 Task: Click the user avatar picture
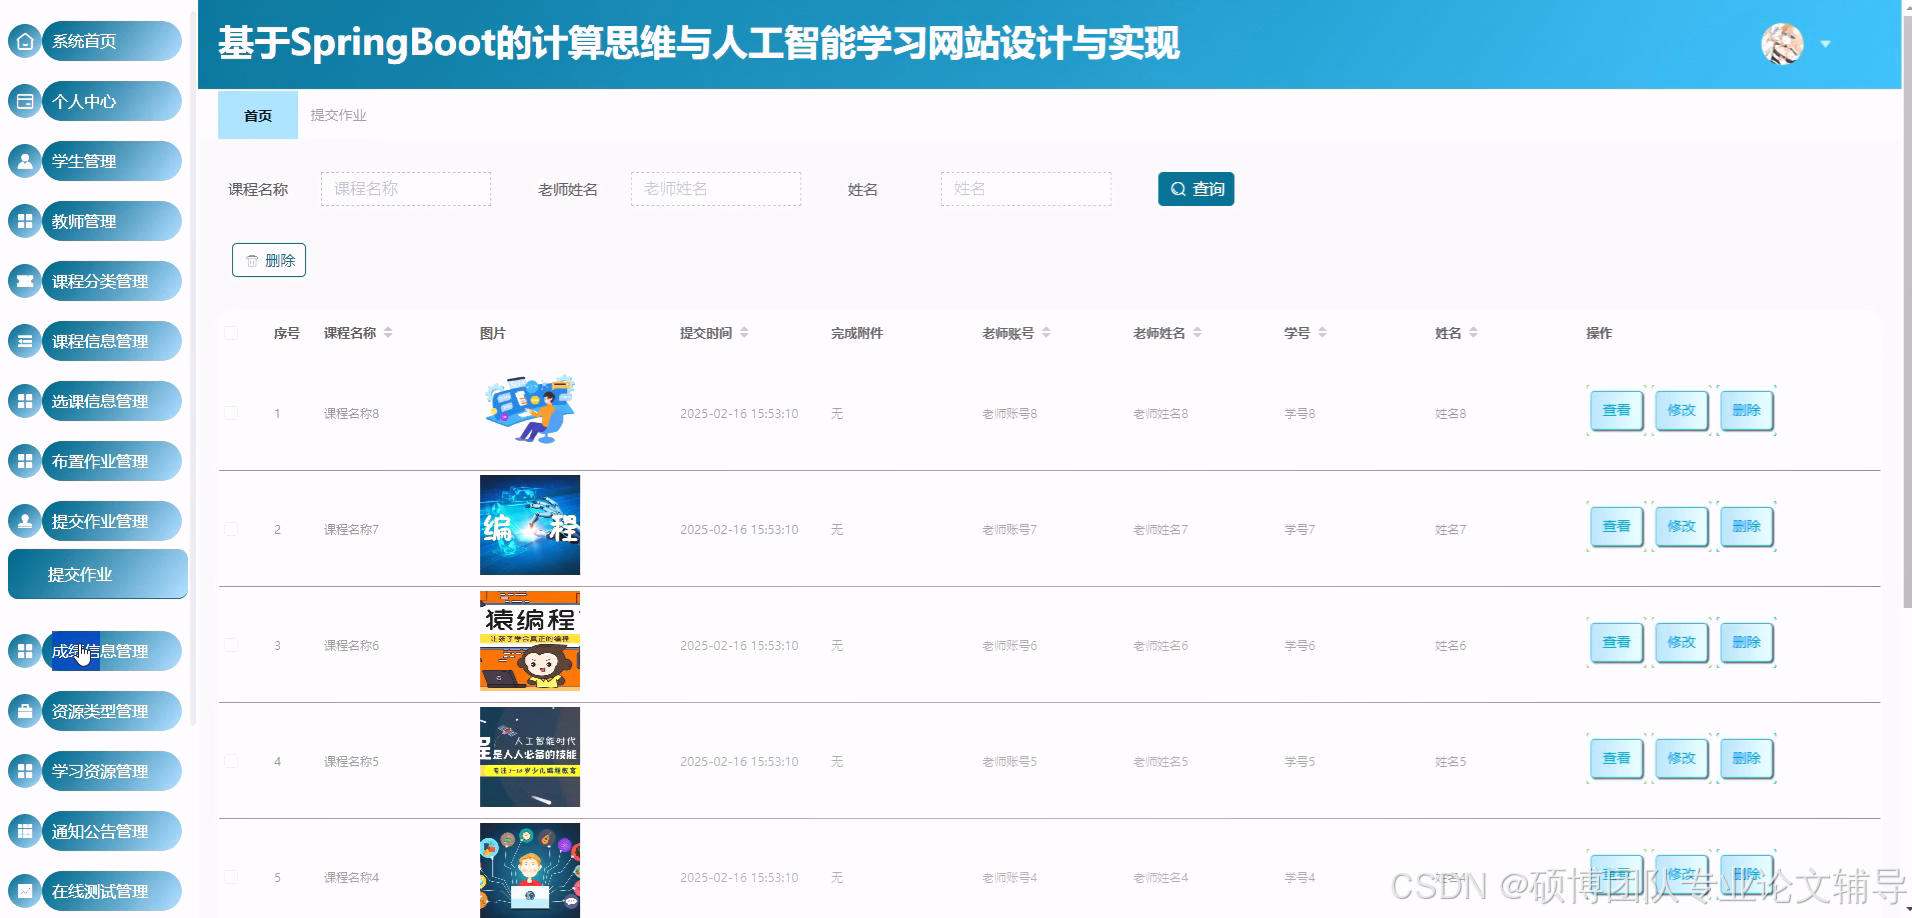(x=1782, y=44)
